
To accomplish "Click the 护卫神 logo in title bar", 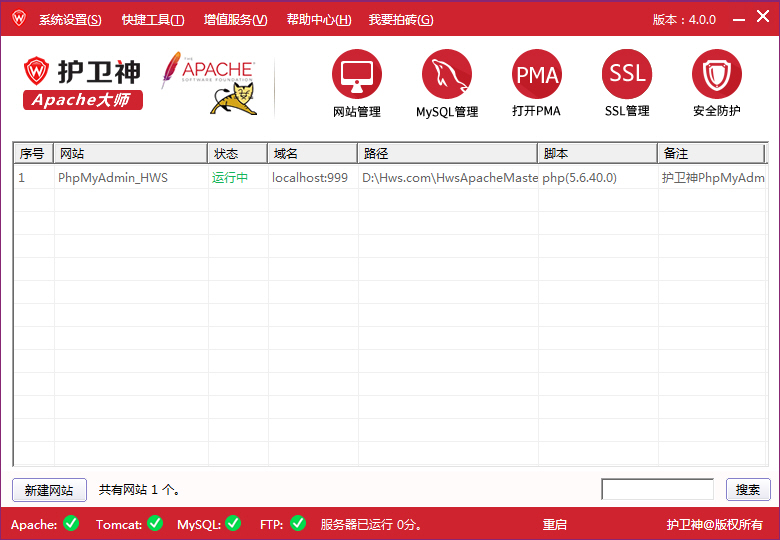I will pos(18,19).
